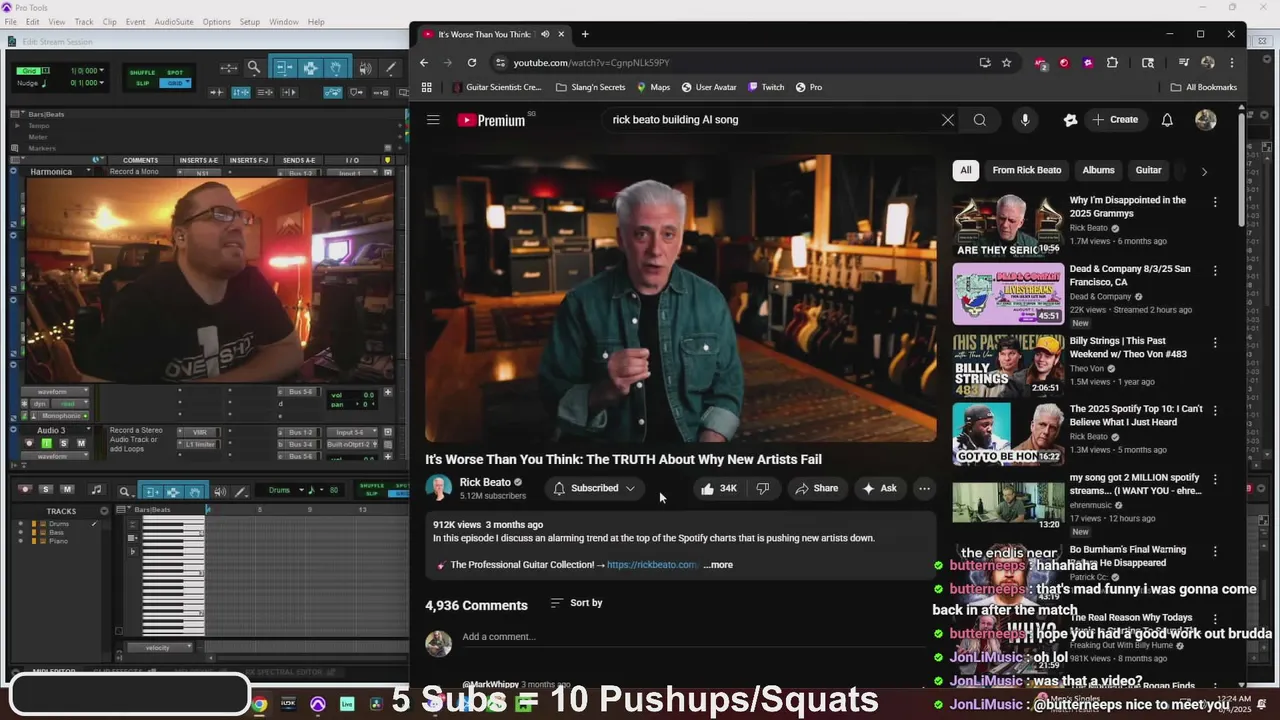Select the Zoomer tool in Pro Tools toolbar

[254, 68]
